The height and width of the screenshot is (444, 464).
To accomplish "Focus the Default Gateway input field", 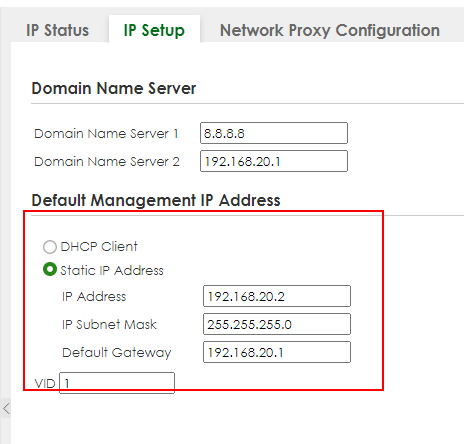I will (277, 352).
